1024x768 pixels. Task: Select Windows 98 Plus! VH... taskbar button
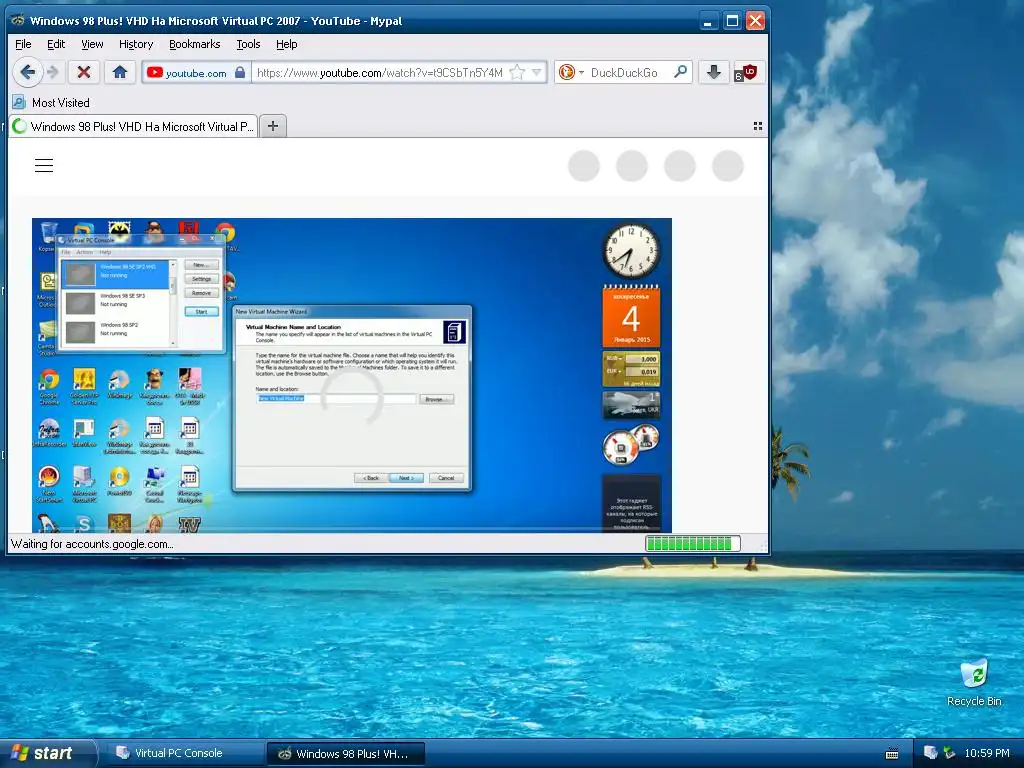click(x=346, y=754)
